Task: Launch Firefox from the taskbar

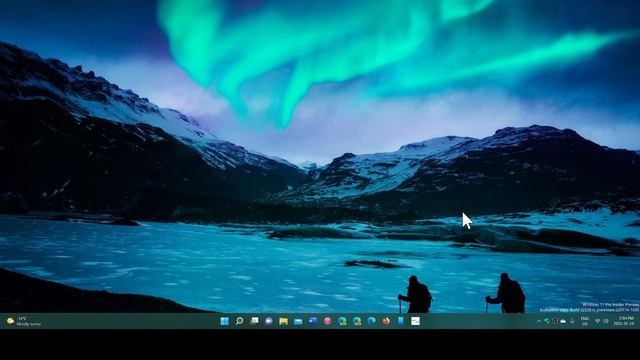Action: point(386,321)
